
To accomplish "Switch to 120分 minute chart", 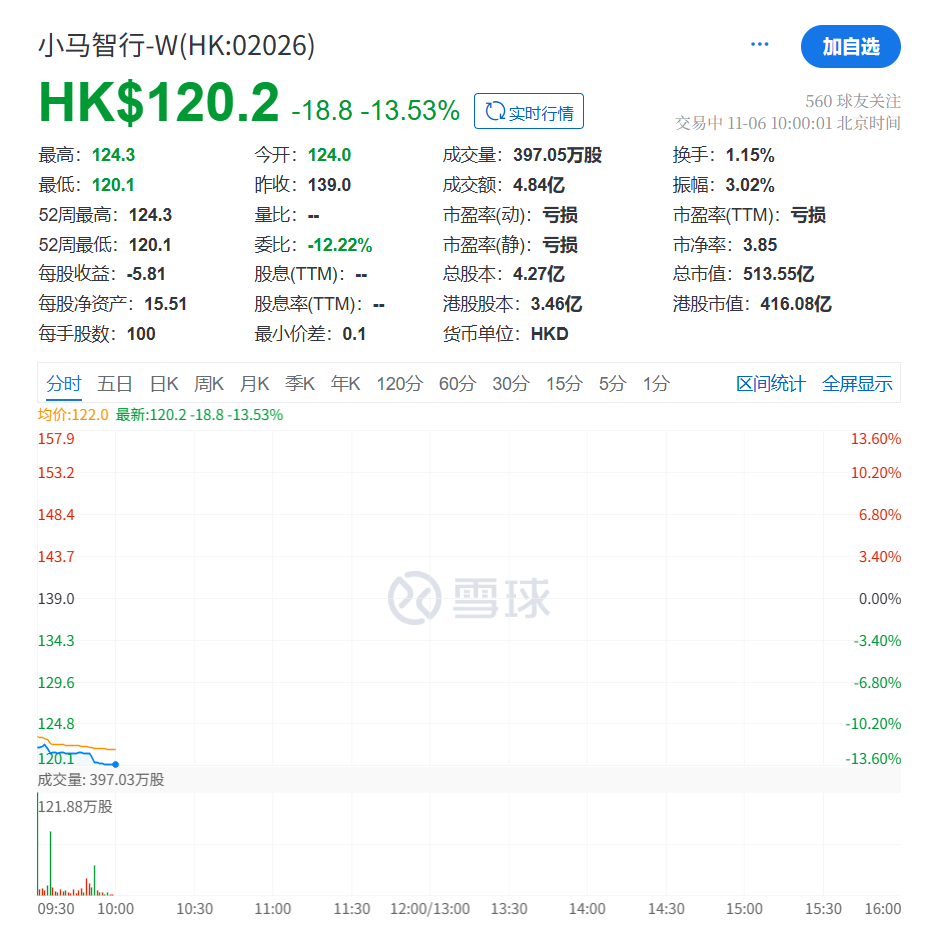I will (x=400, y=384).
